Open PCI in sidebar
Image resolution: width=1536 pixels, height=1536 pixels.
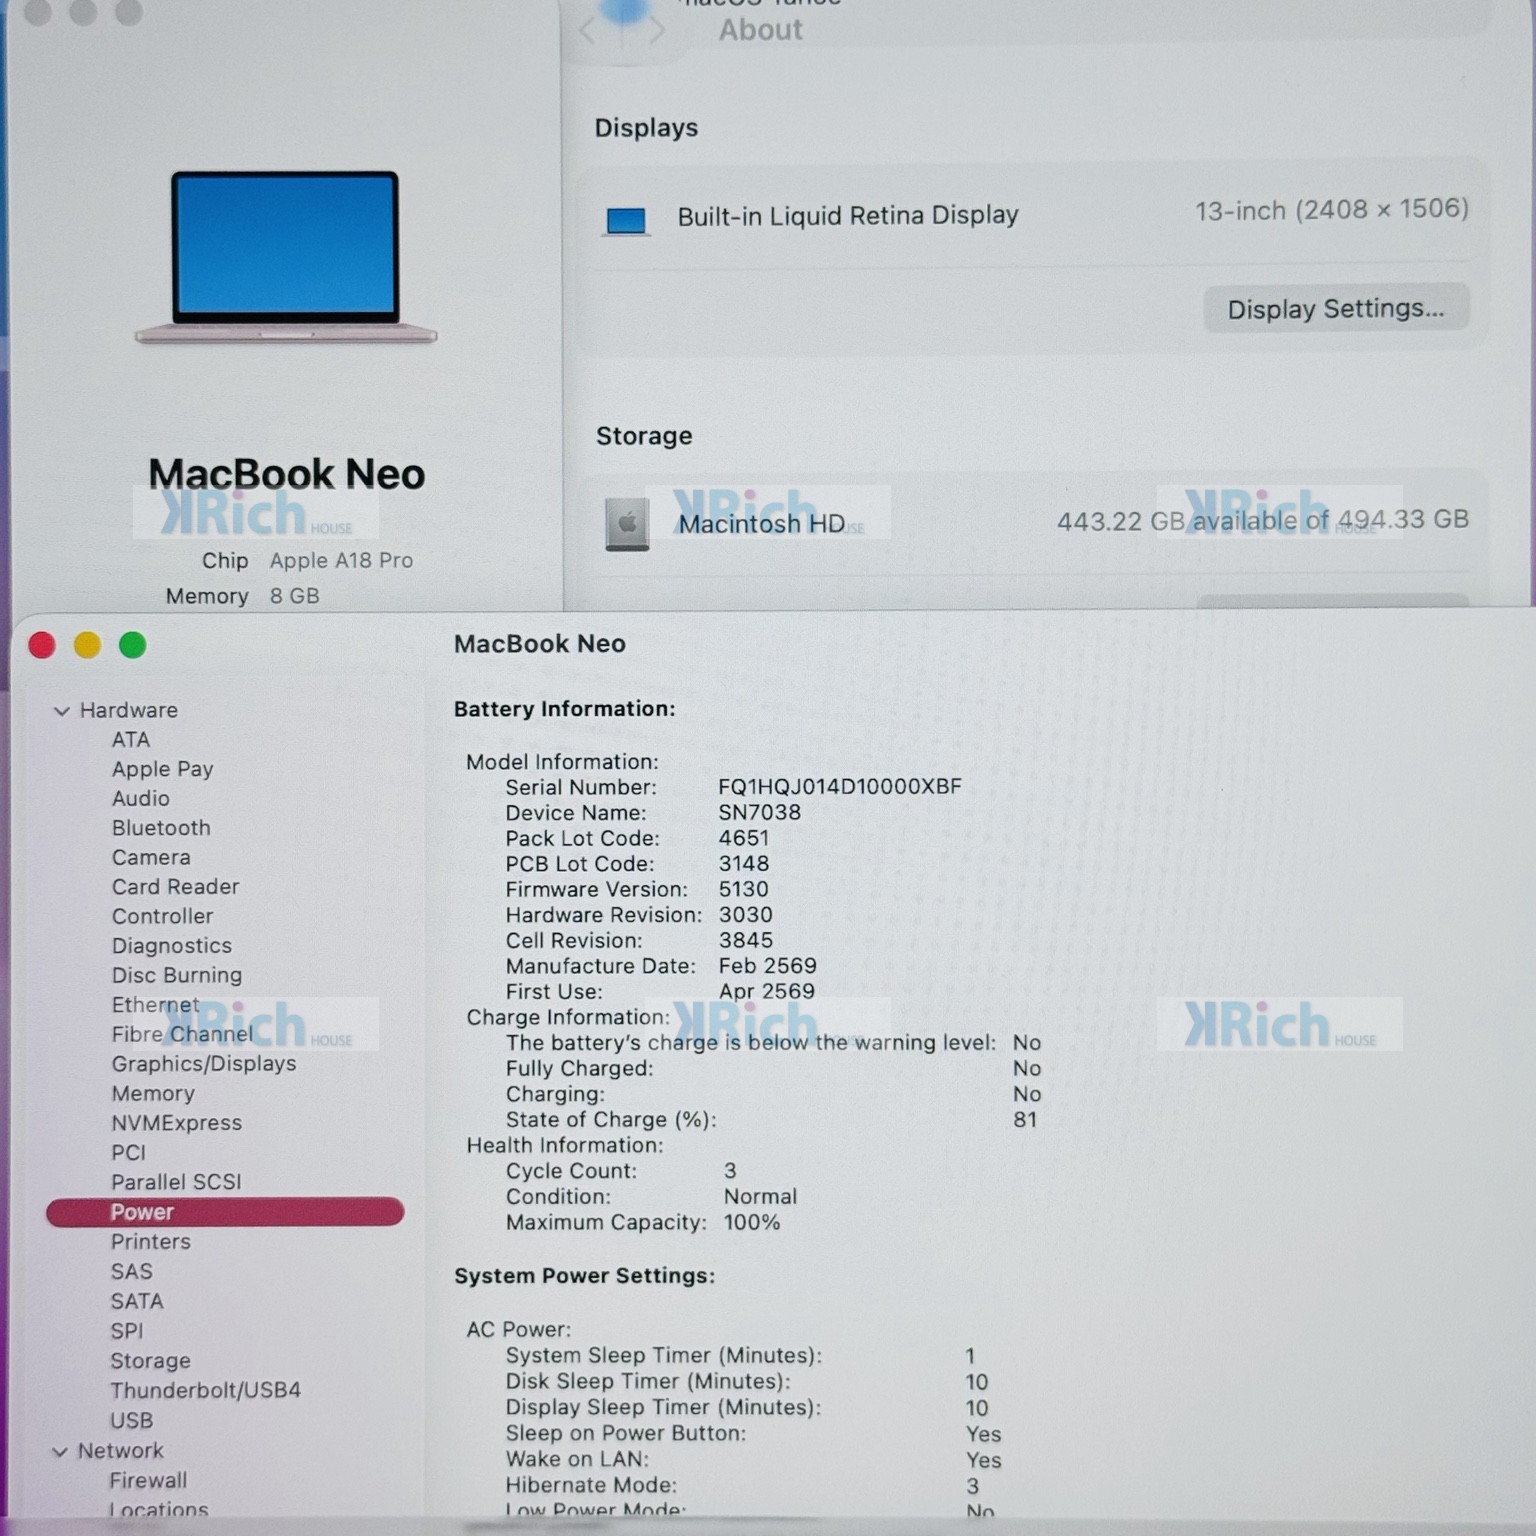pyautogui.click(x=128, y=1152)
